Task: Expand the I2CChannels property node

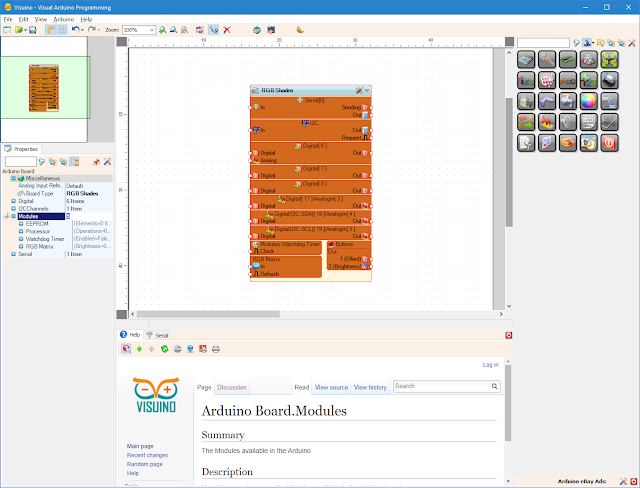Action: [13, 209]
